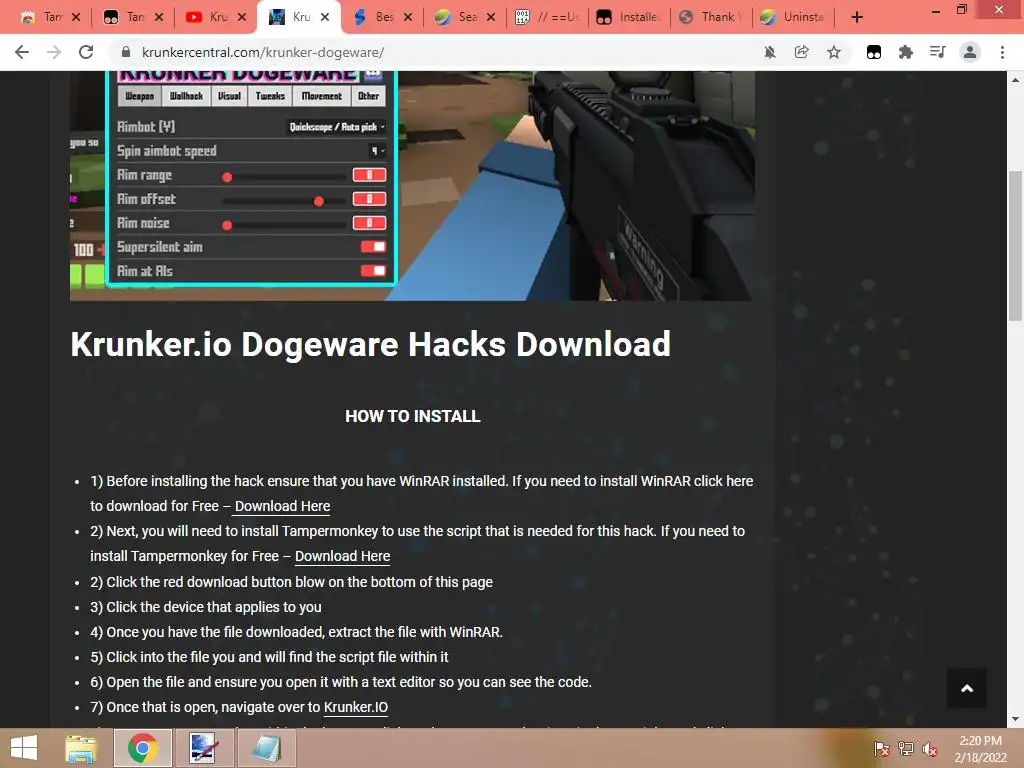The width and height of the screenshot is (1024, 768).
Task: Expand the Aimbot Quickscope / Auto pick dropdown
Action: coord(337,127)
